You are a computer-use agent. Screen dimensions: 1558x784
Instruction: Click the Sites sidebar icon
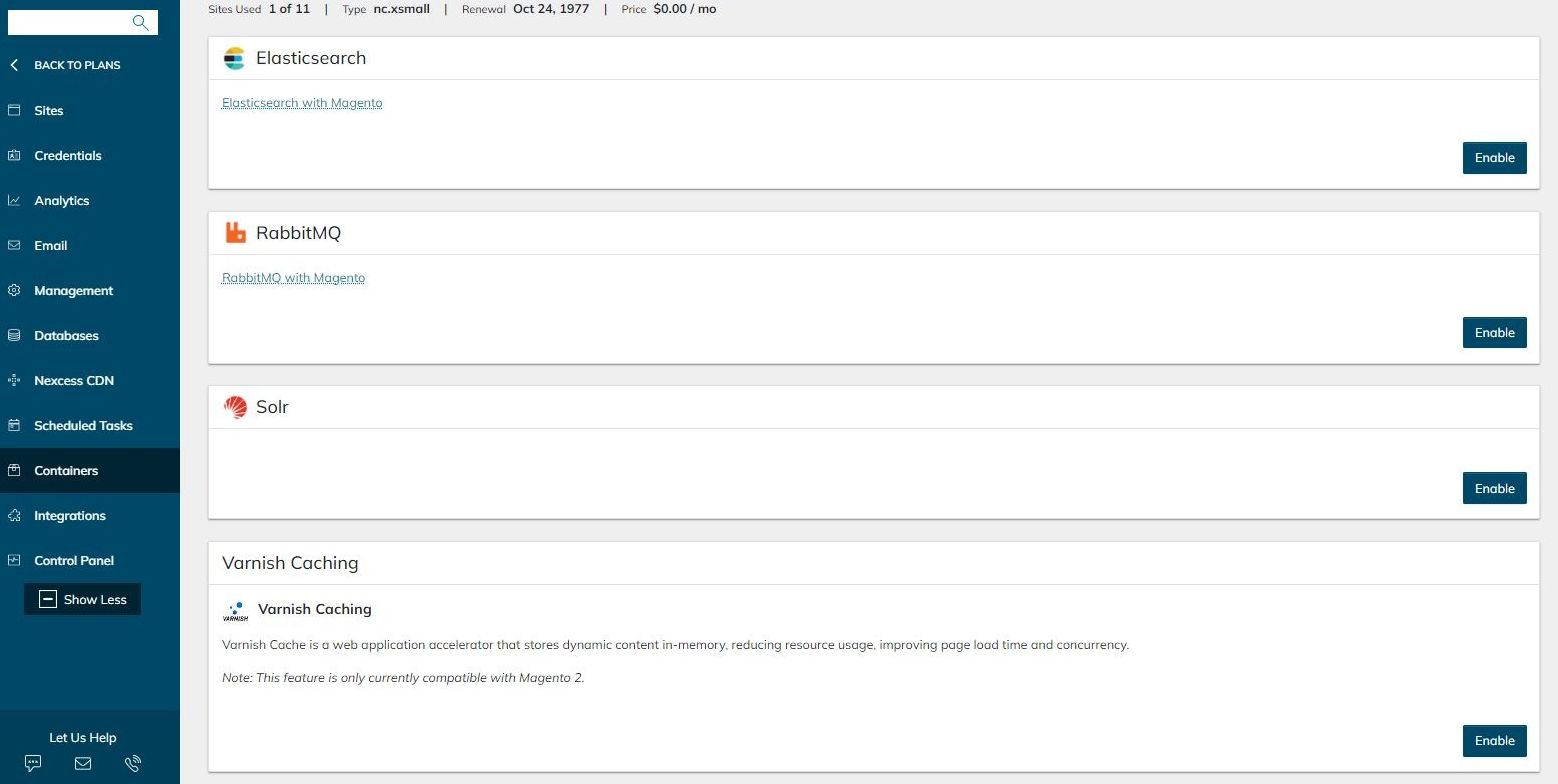click(14, 110)
